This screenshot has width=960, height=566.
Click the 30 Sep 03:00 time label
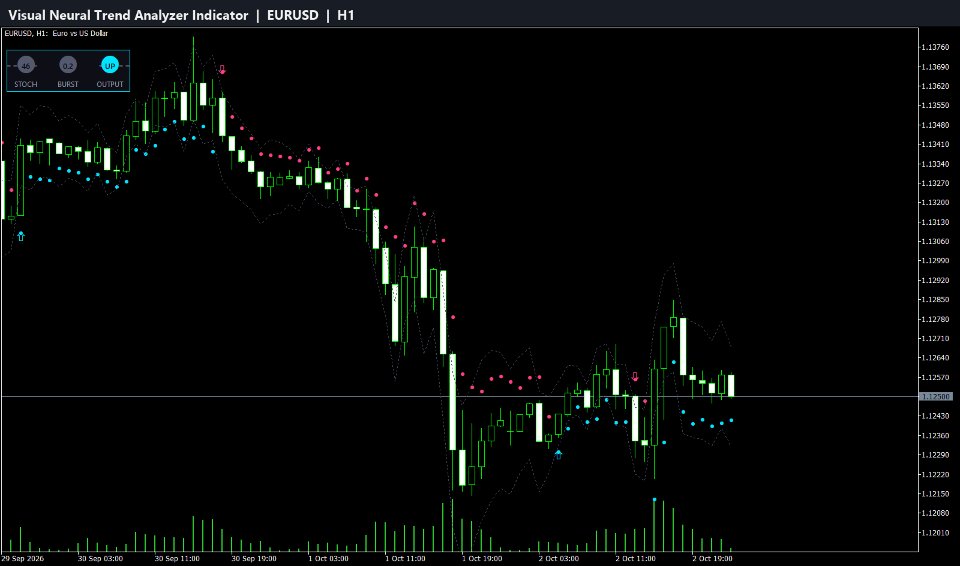pos(100,559)
